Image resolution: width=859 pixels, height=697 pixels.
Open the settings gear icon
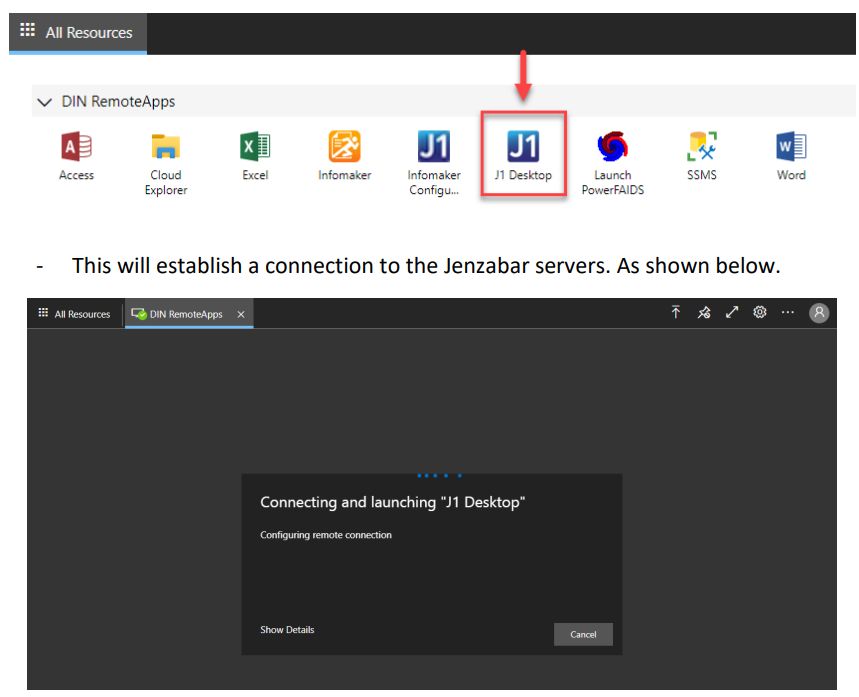tap(759, 312)
